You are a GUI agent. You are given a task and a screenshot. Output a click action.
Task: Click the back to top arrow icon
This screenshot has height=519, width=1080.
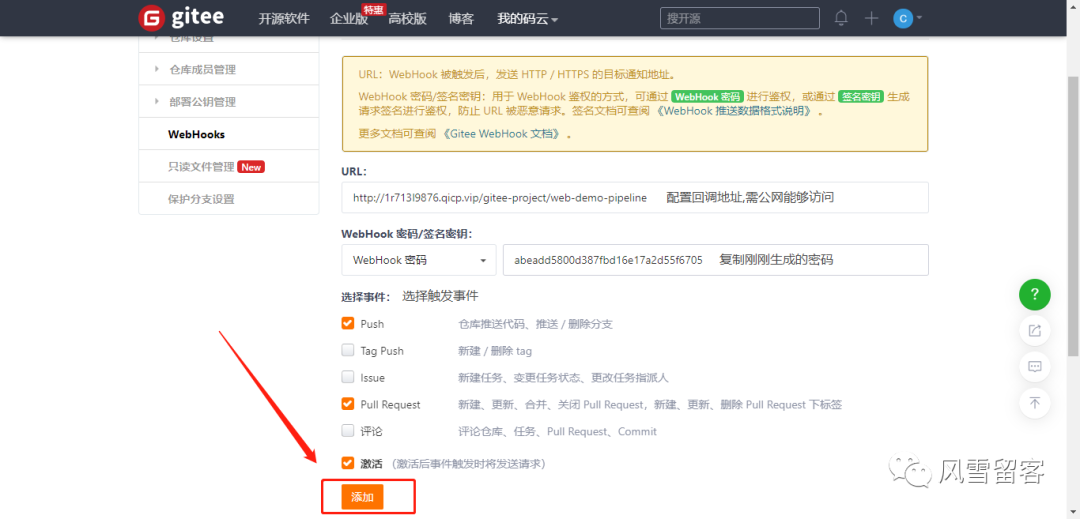point(1035,402)
